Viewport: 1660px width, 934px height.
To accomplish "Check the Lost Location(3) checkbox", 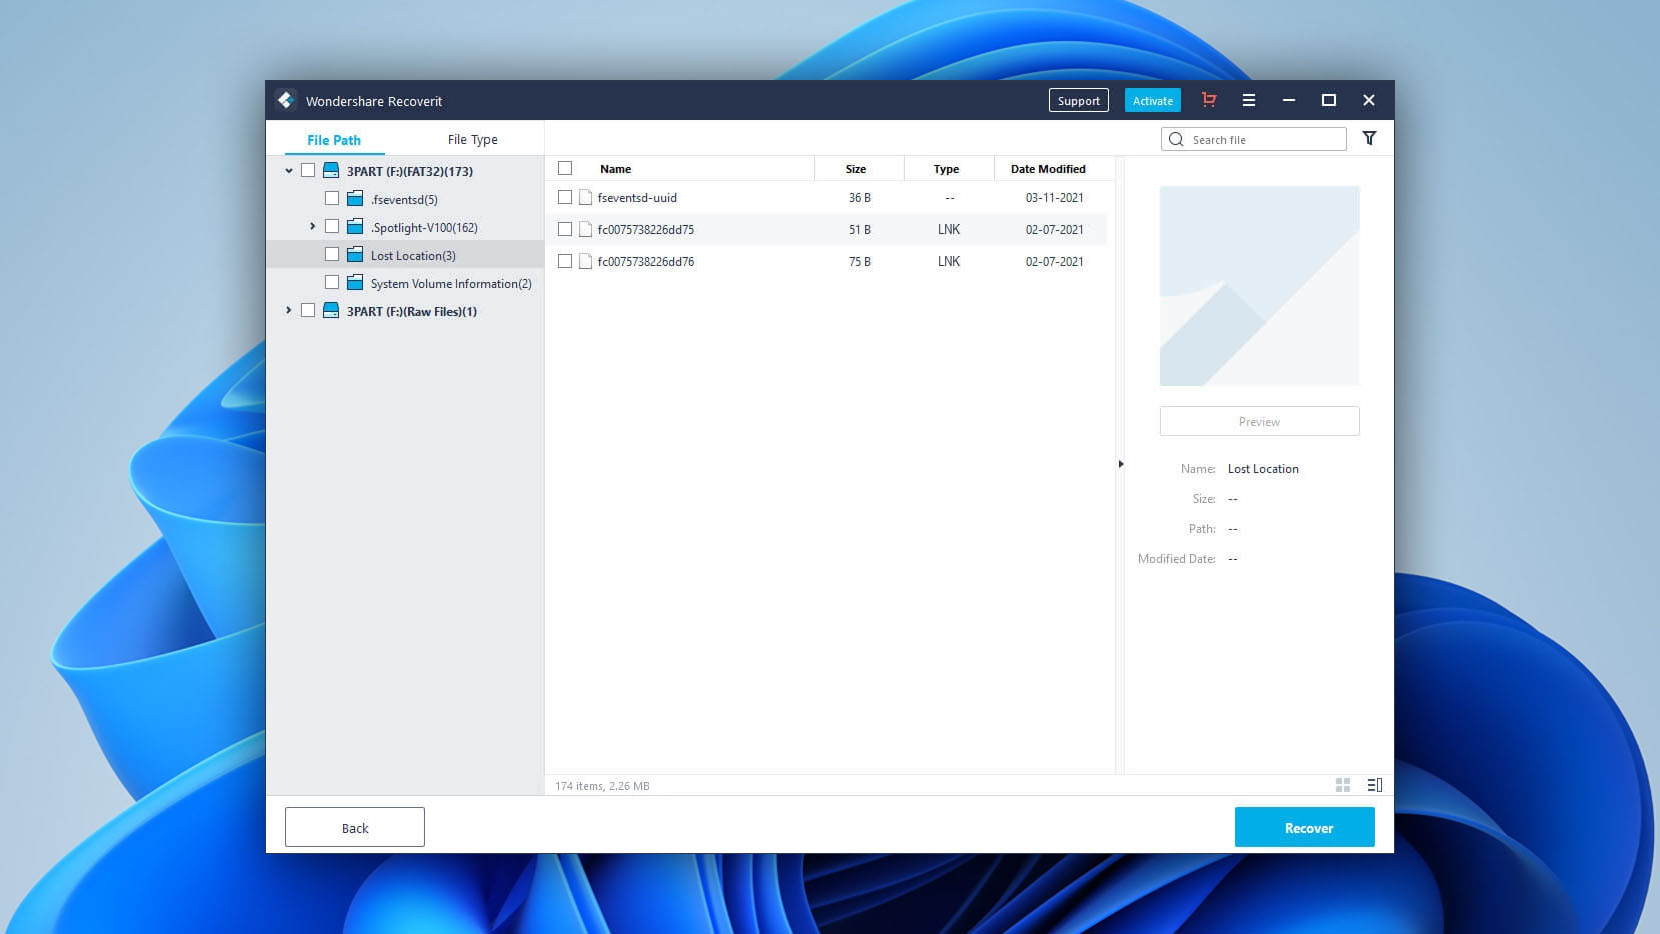I will 332,254.
